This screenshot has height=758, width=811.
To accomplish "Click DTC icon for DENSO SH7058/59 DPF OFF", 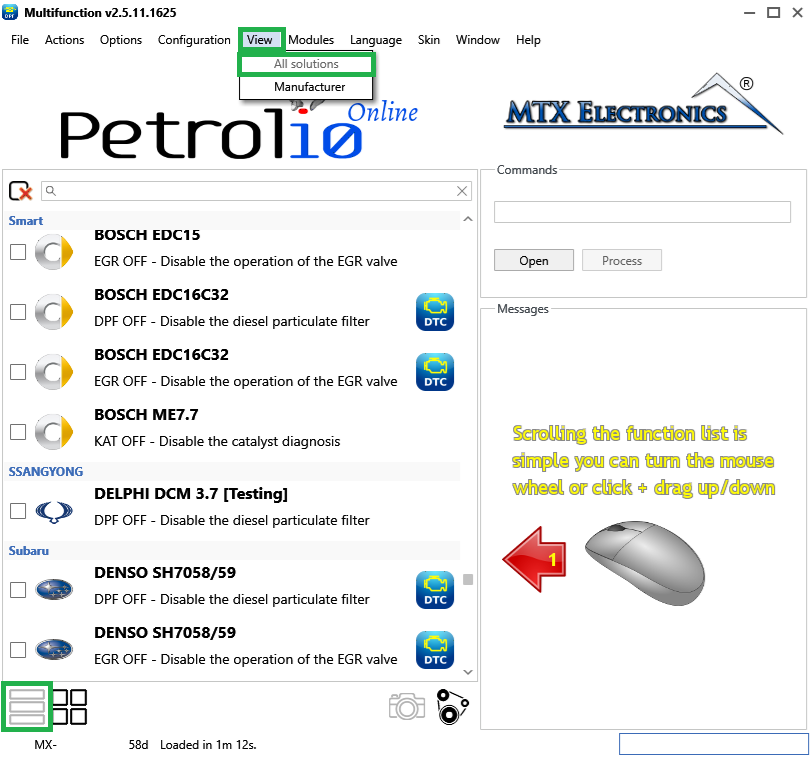I will [435, 590].
